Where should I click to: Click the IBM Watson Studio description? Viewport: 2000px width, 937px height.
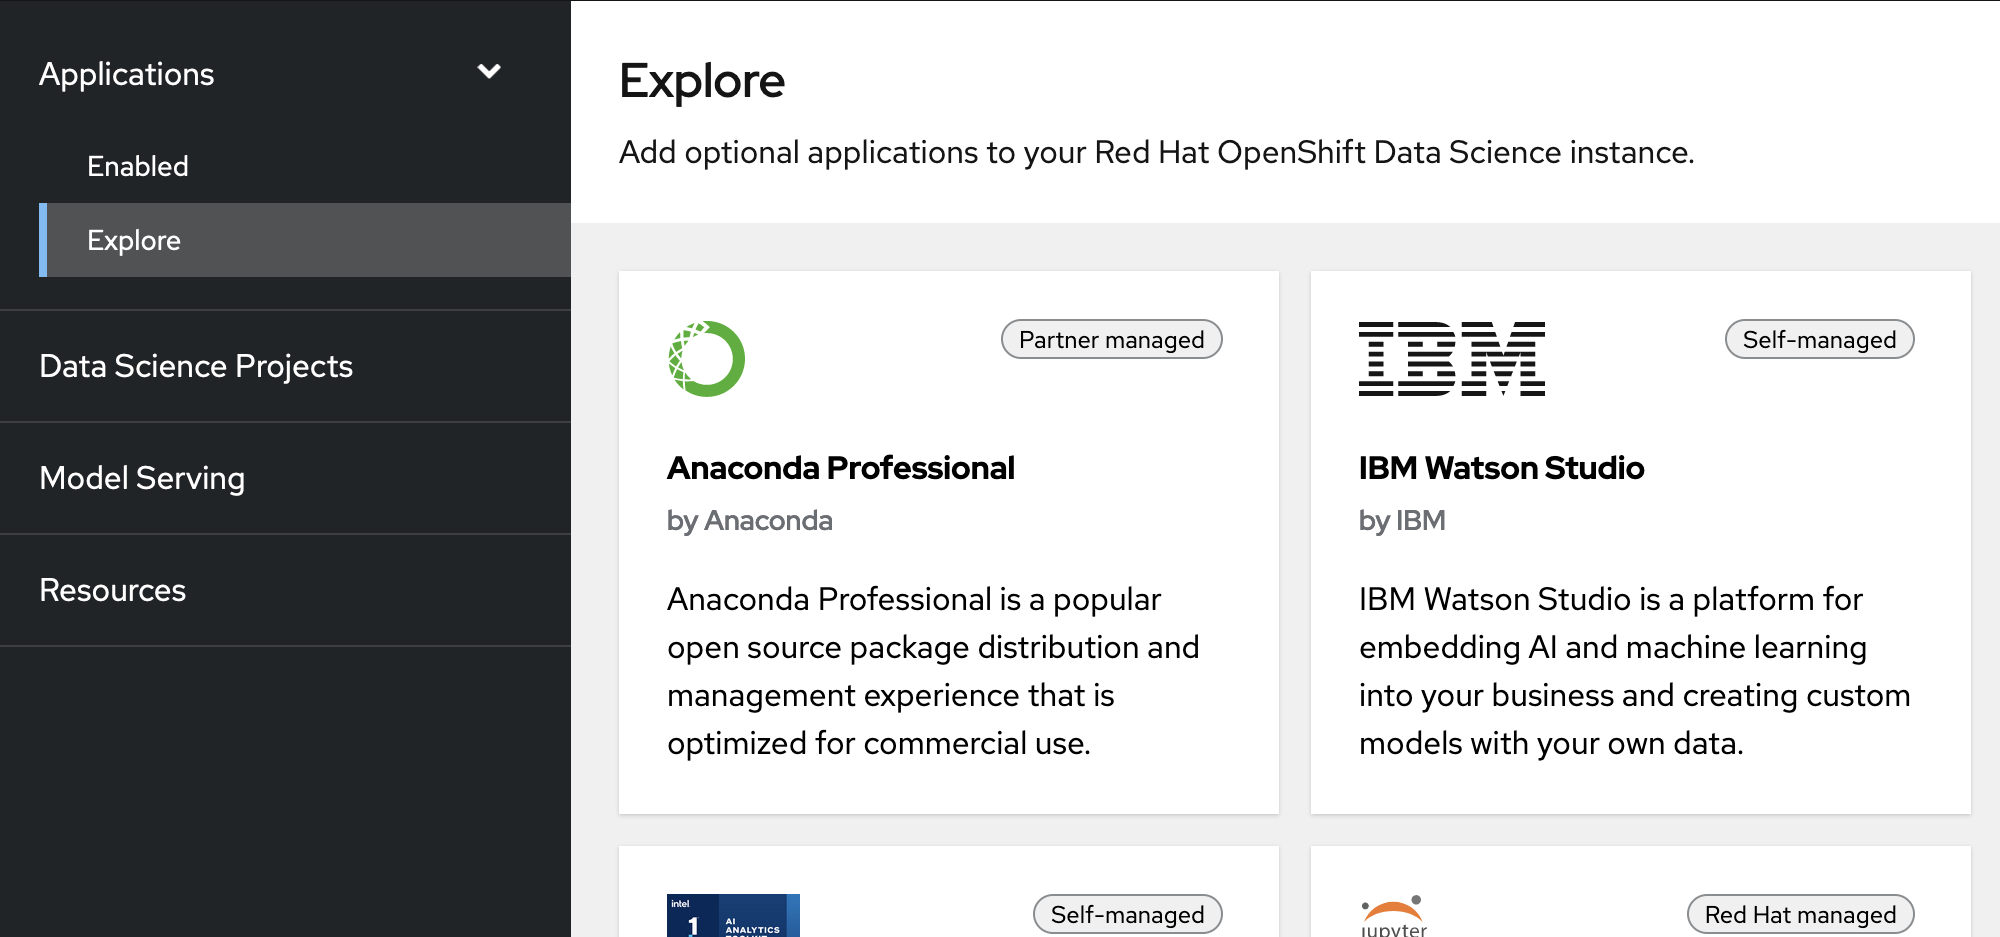(1634, 671)
